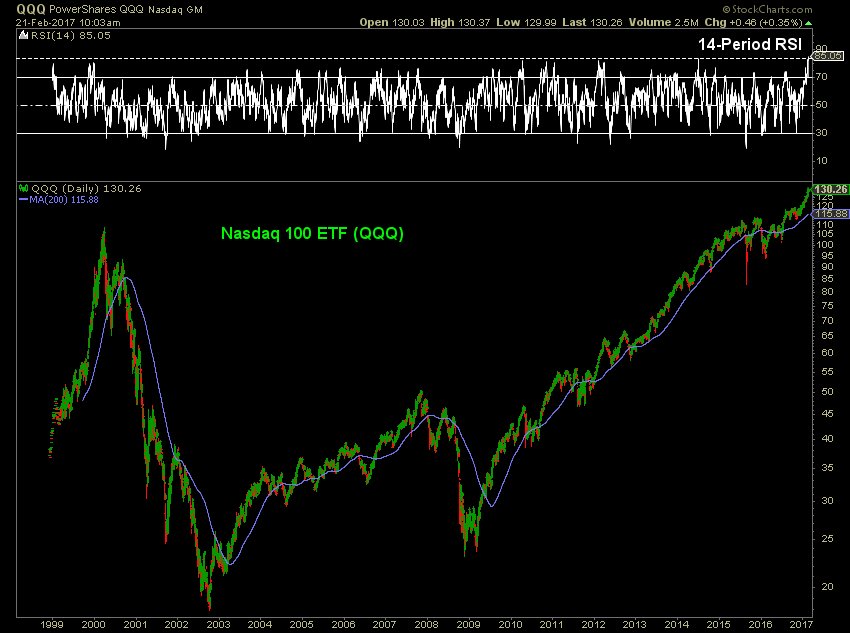850x633 pixels.
Task: Click the RSI(14) 85.05 legend text
Action: (x=71, y=36)
